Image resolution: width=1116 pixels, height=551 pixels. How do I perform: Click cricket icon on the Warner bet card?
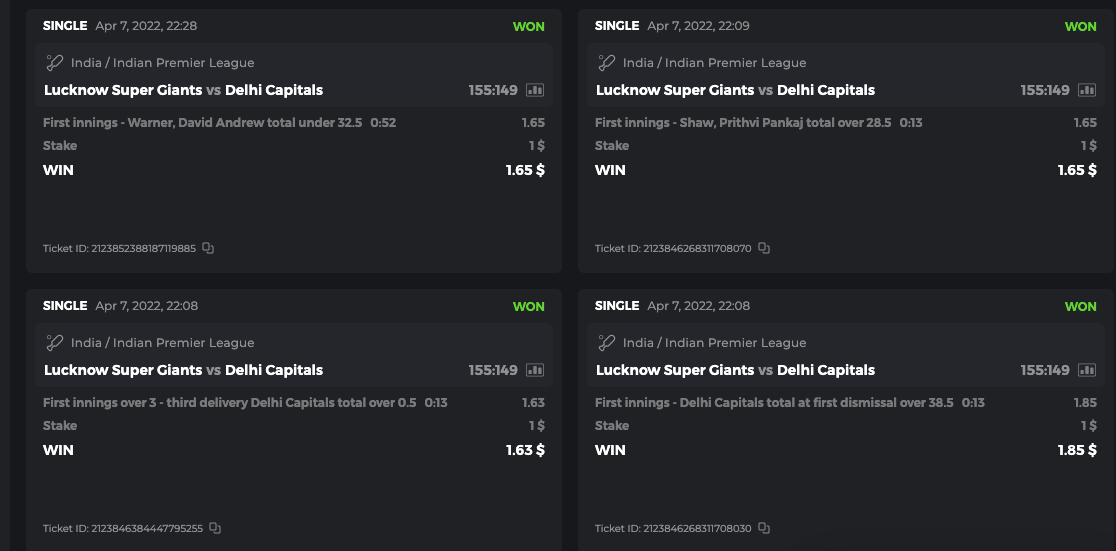55,63
